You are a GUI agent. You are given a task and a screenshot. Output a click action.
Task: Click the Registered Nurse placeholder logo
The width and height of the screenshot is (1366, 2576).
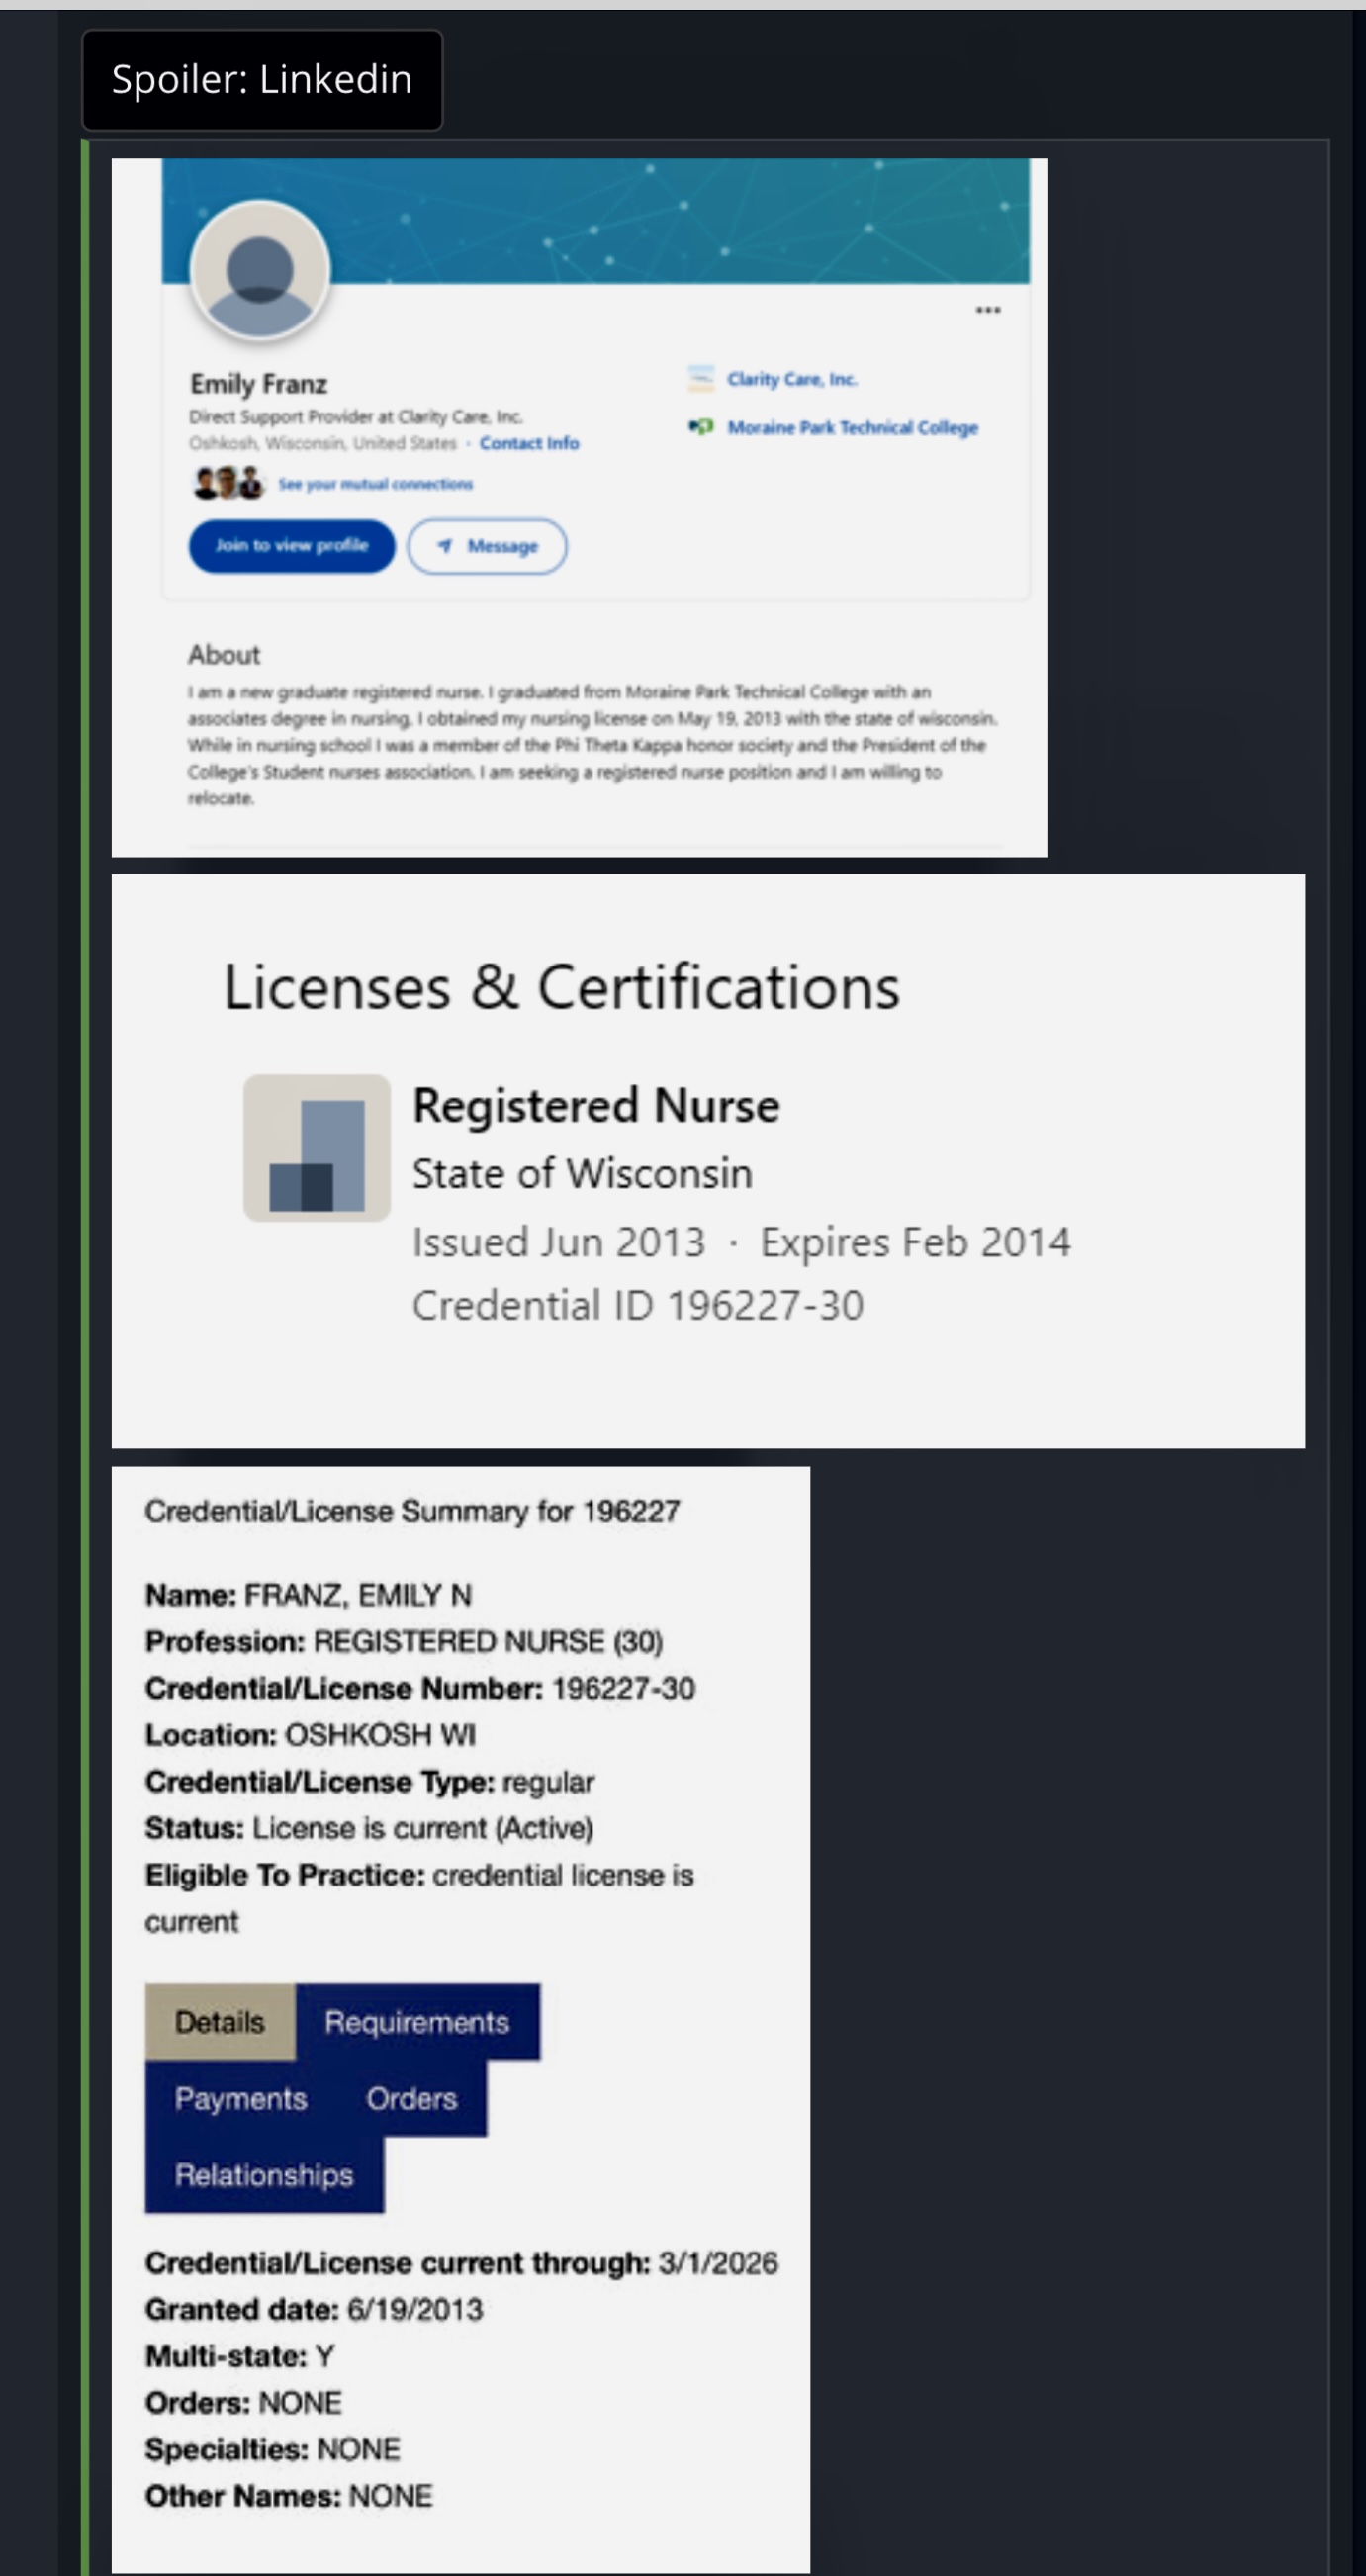click(316, 1148)
